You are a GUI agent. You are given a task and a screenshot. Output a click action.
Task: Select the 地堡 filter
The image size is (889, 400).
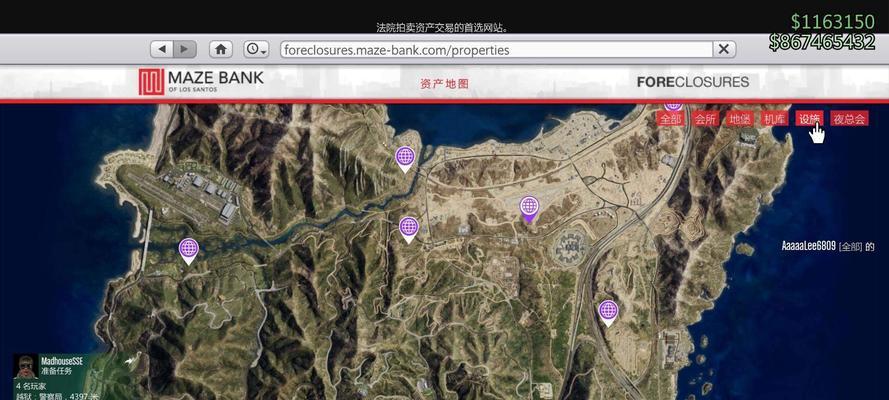[x=740, y=118]
